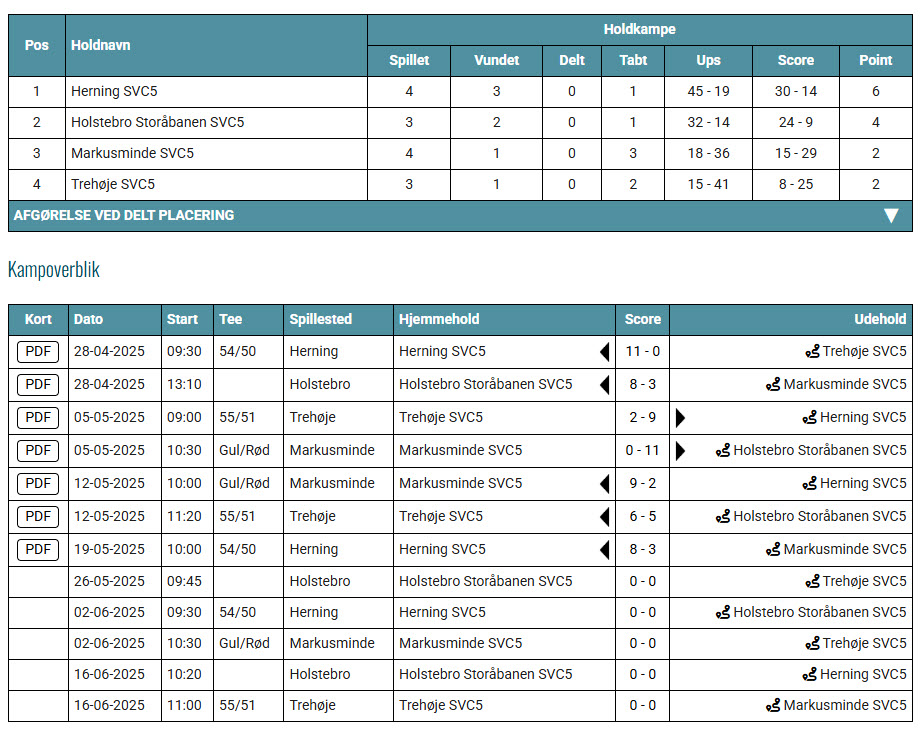Click the icon beside Holstebro Storåbanen SVC5 on 02-06-2025
This screenshot has width=924, height=732.
click(723, 613)
